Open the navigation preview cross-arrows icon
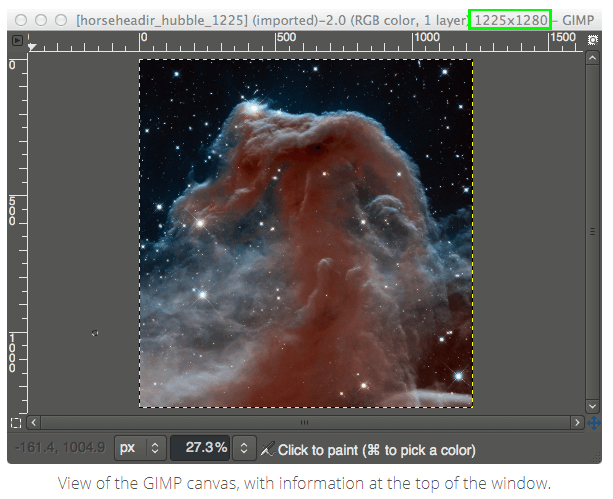 point(593,423)
